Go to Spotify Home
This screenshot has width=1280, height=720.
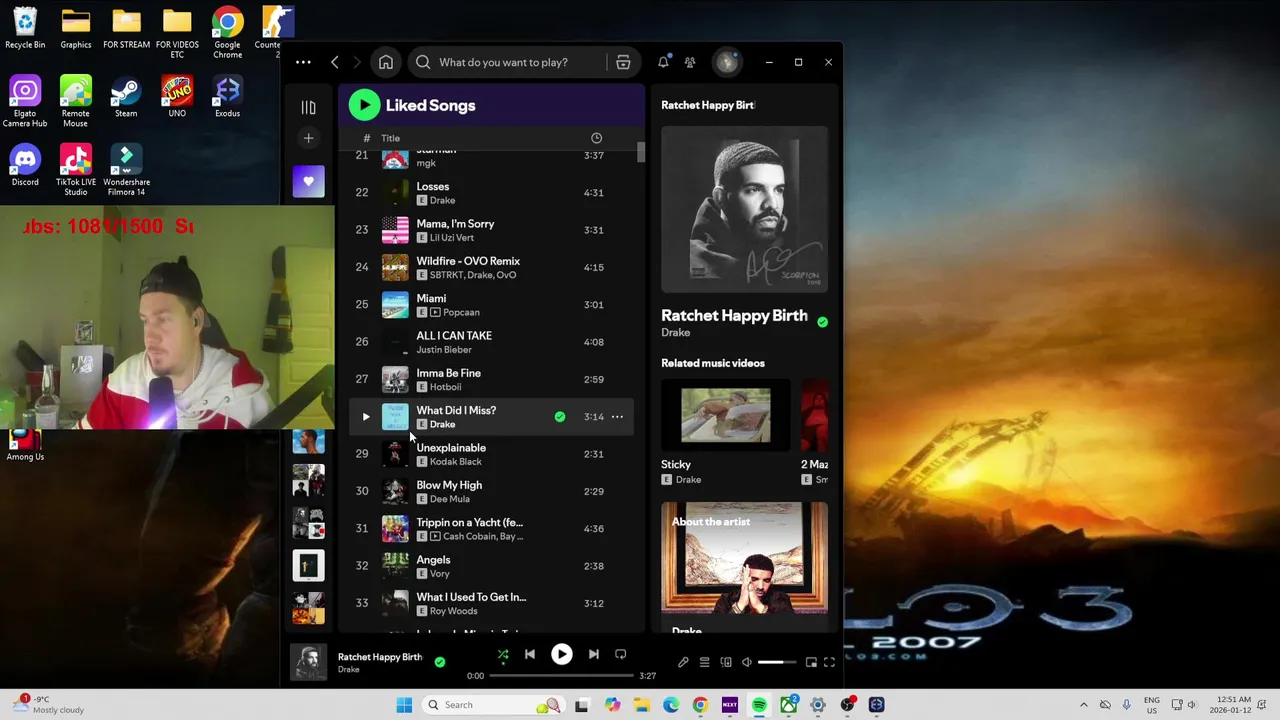click(x=386, y=62)
